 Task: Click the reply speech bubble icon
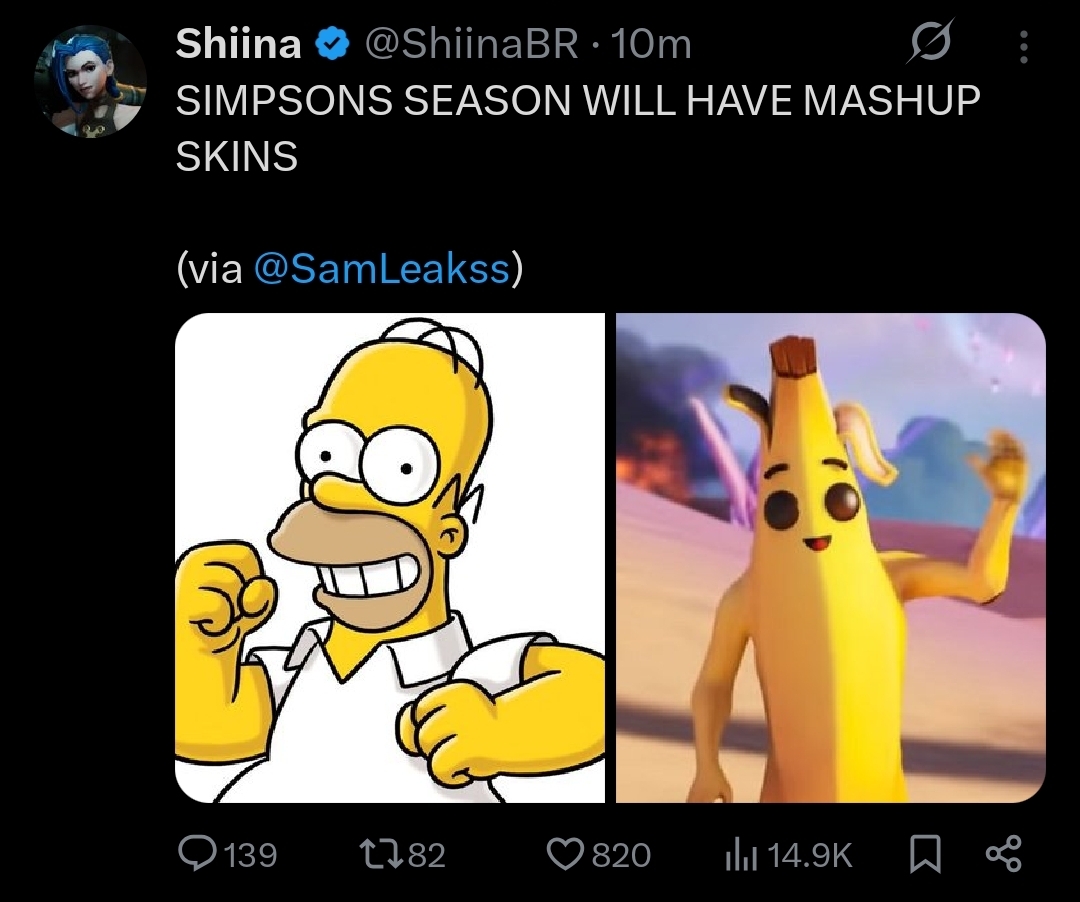click(x=195, y=853)
